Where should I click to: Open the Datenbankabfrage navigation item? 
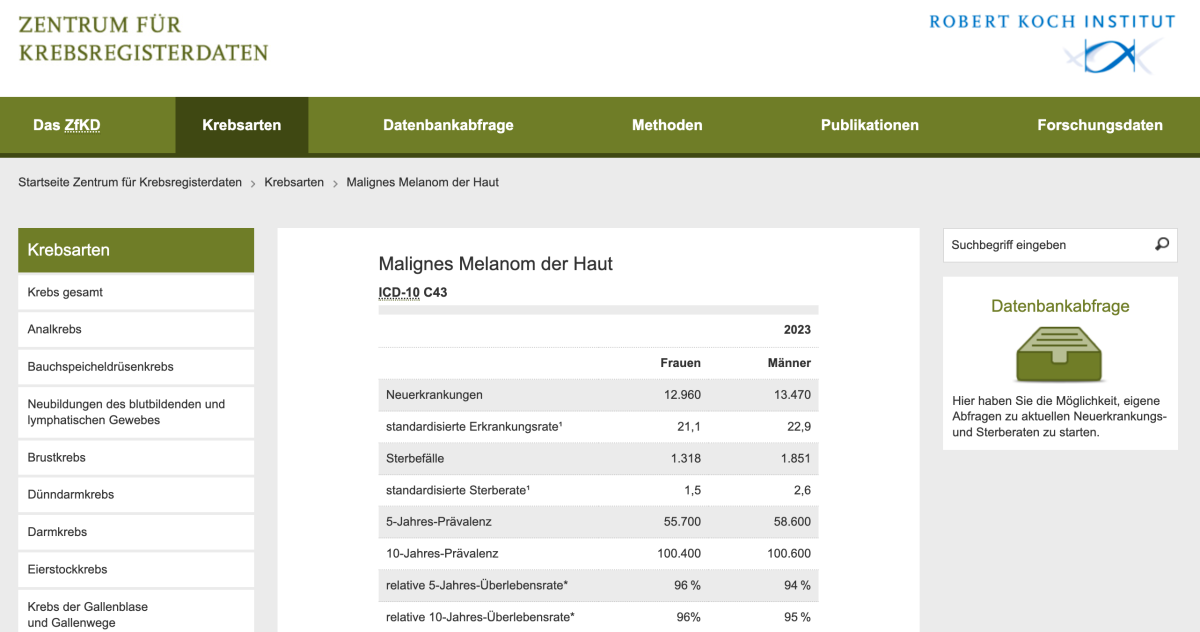point(448,125)
